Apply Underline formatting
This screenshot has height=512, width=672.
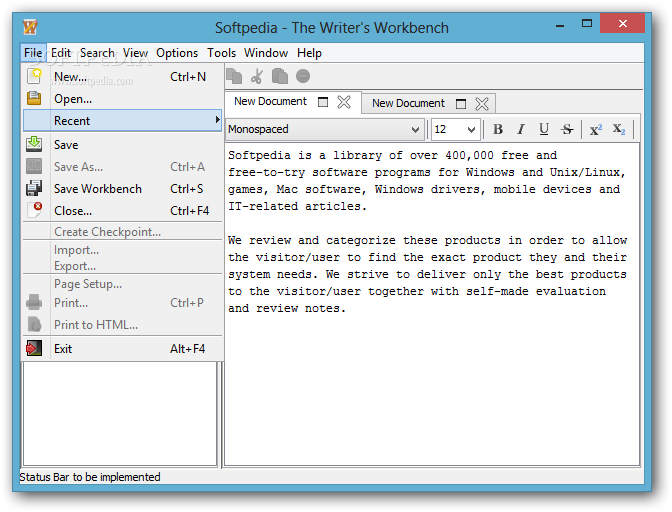(x=544, y=129)
